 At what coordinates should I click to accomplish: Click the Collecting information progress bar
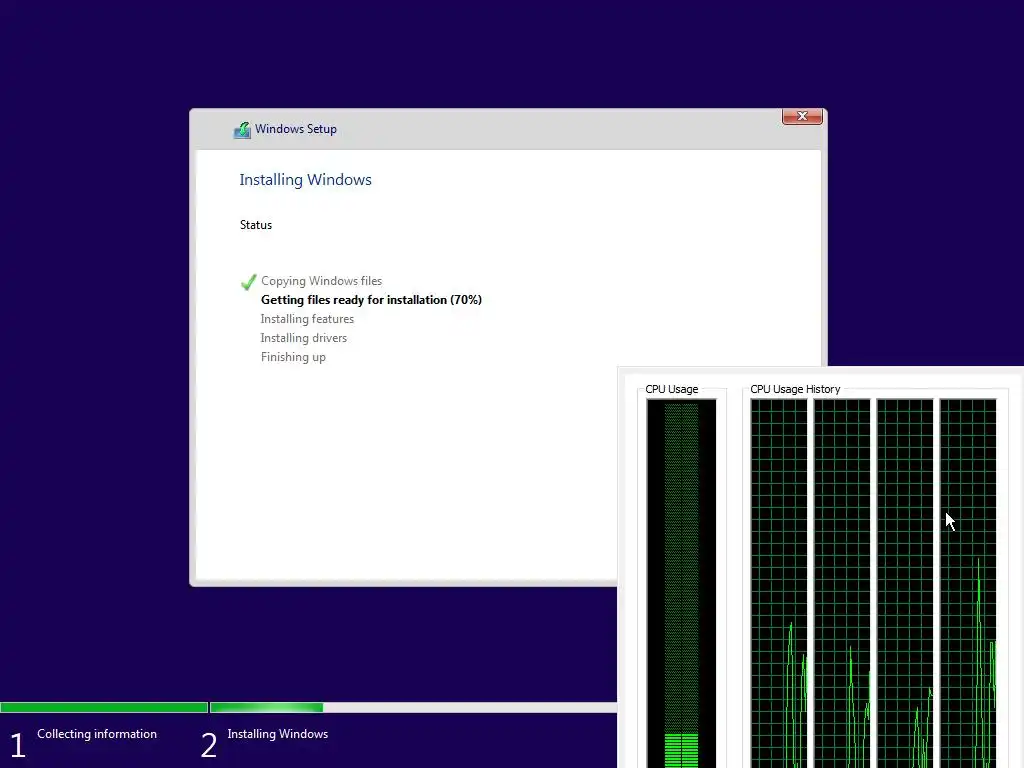point(104,707)
